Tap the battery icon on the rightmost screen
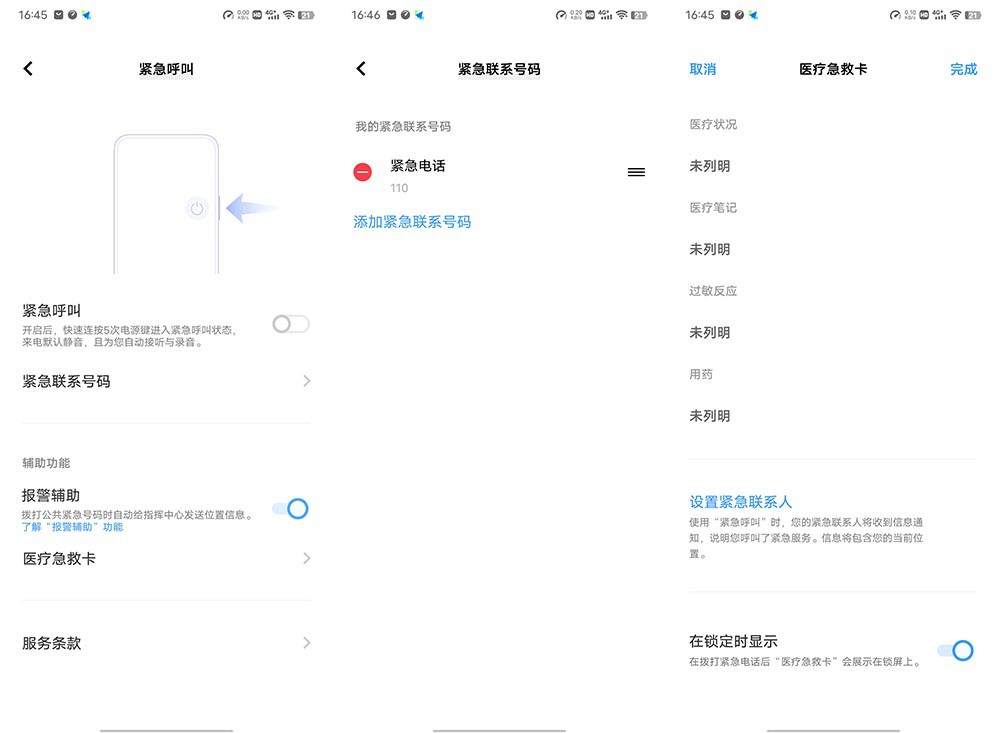 [x=973, y=15]
